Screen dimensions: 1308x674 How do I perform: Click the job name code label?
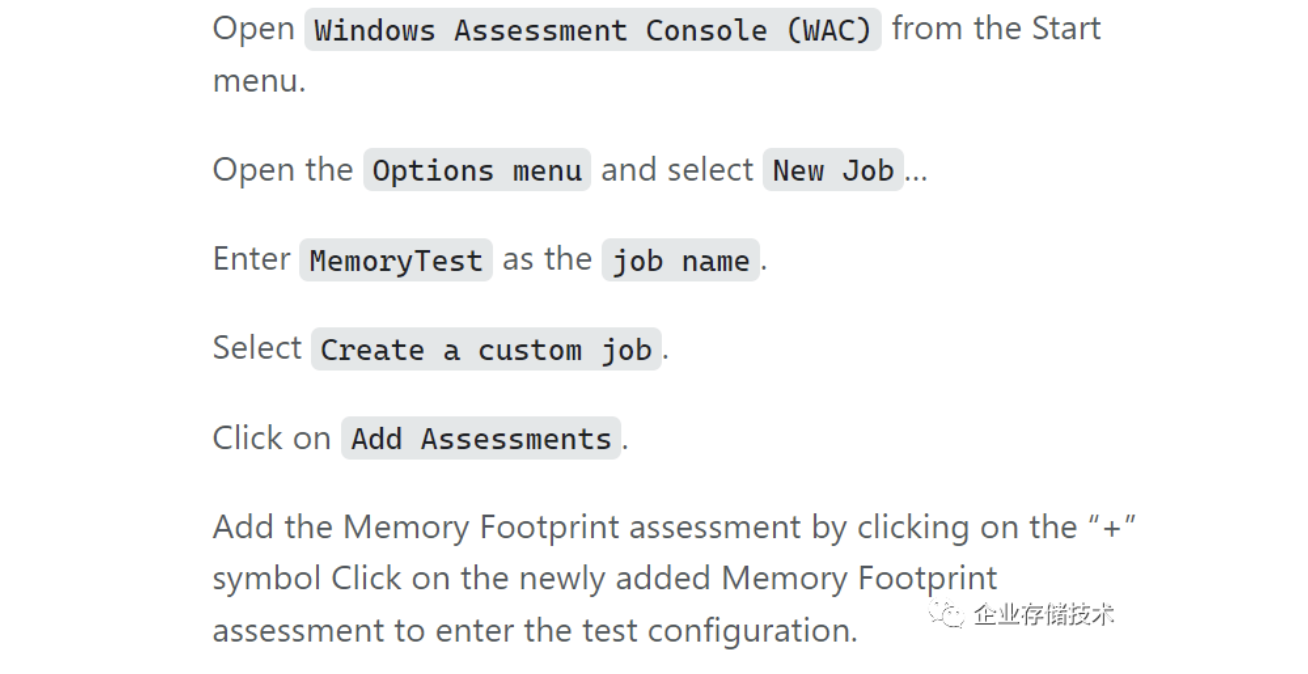click(680, 261)
